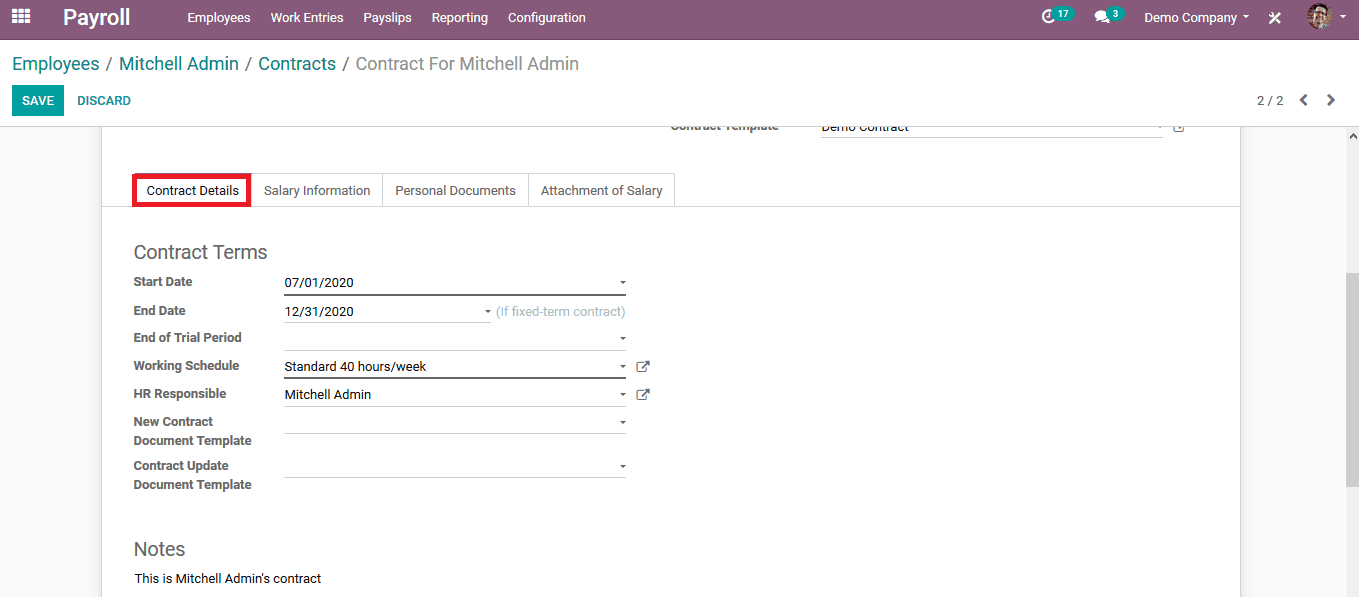This screenshot has height=597, width=1359.
Task: Open the Start Date date picker dropdown
Action: click(622, 282)
